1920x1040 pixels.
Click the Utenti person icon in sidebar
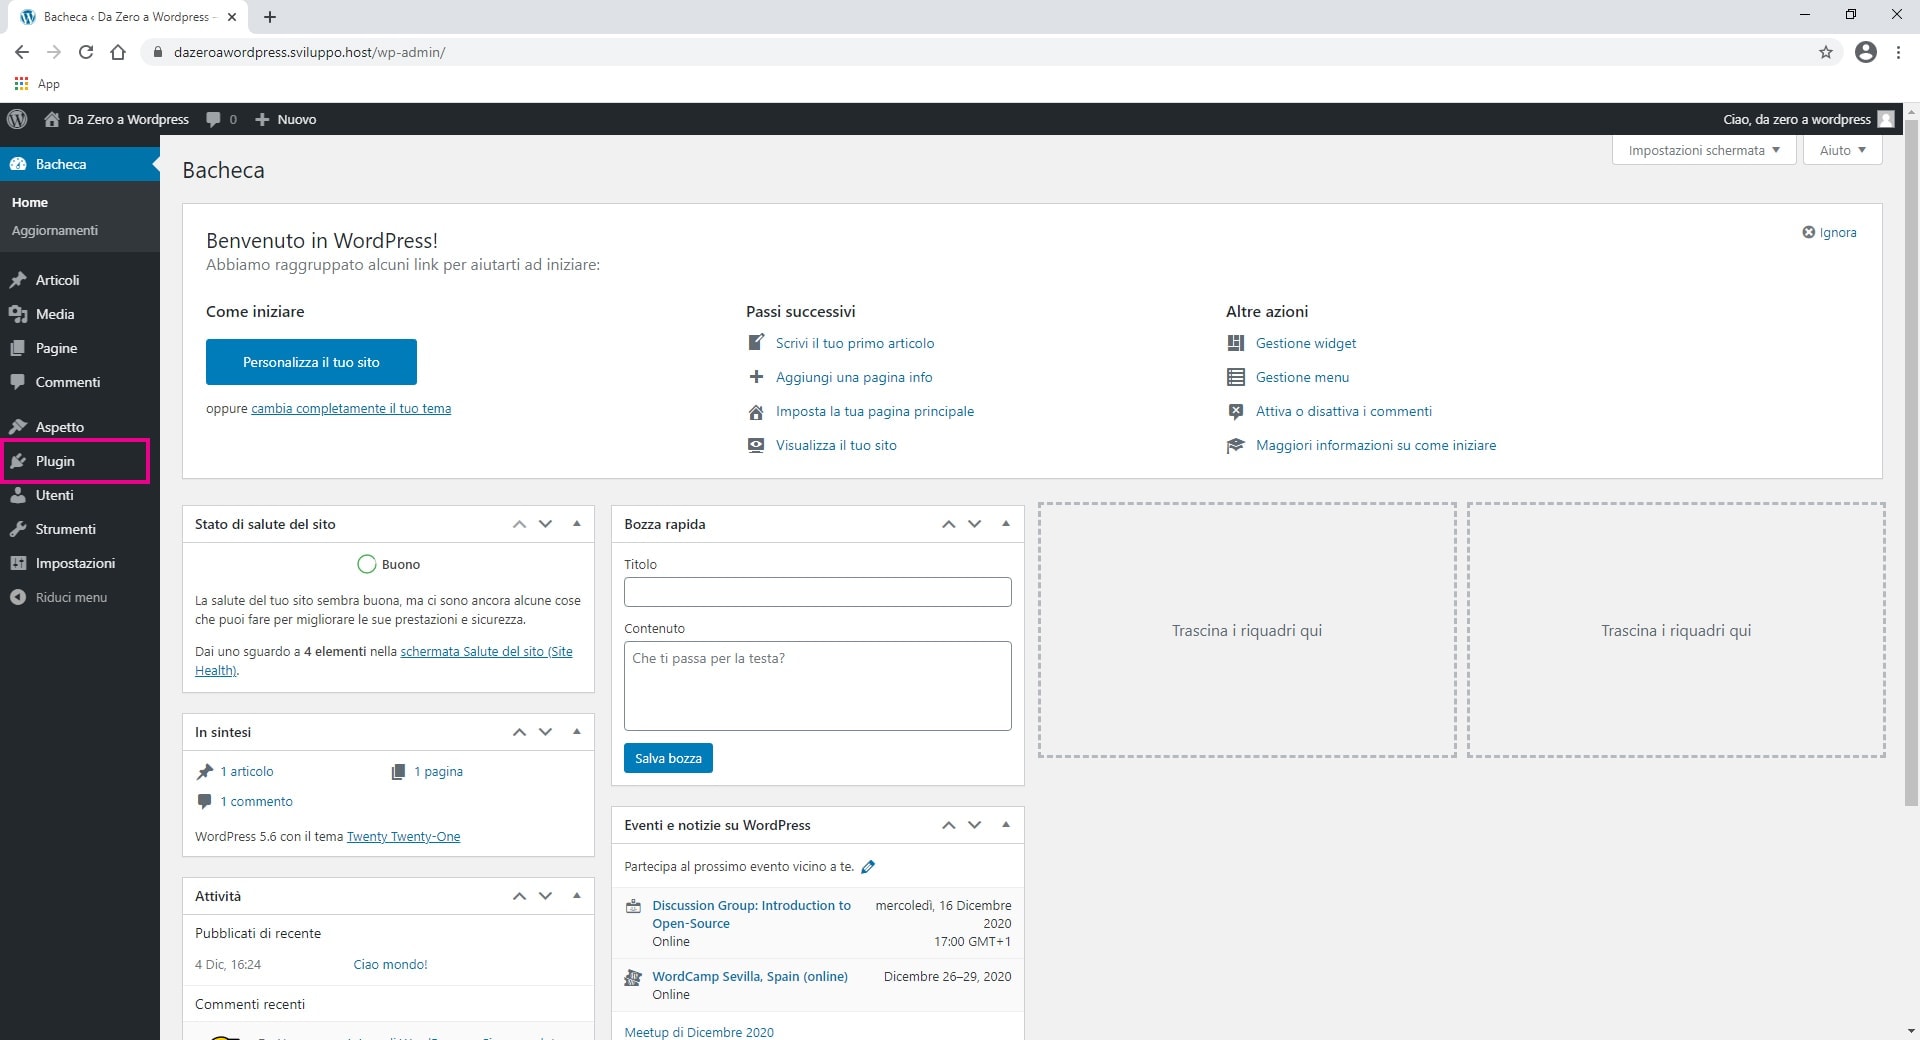18,495
